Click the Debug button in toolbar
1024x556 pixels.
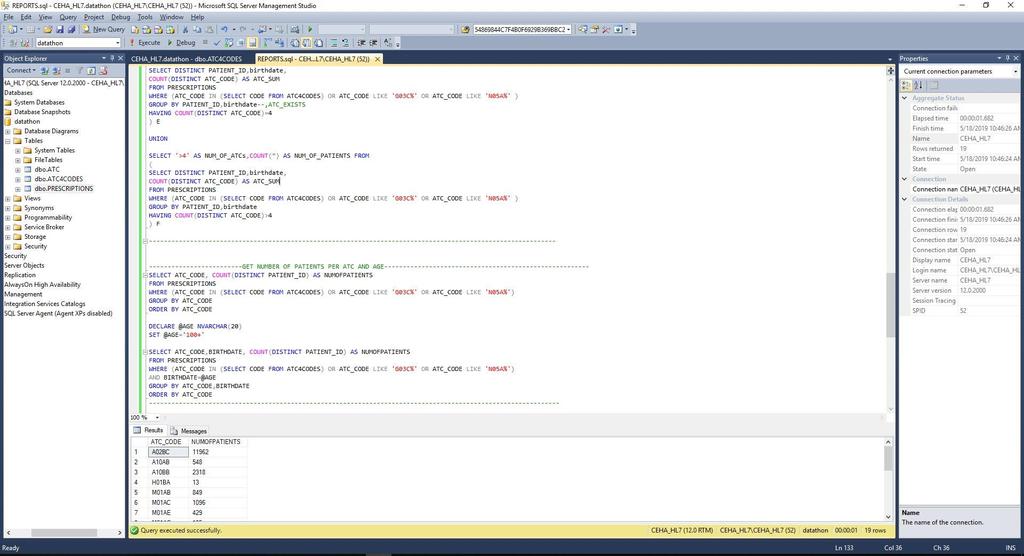pyautogui.click(x=181, y=42)
